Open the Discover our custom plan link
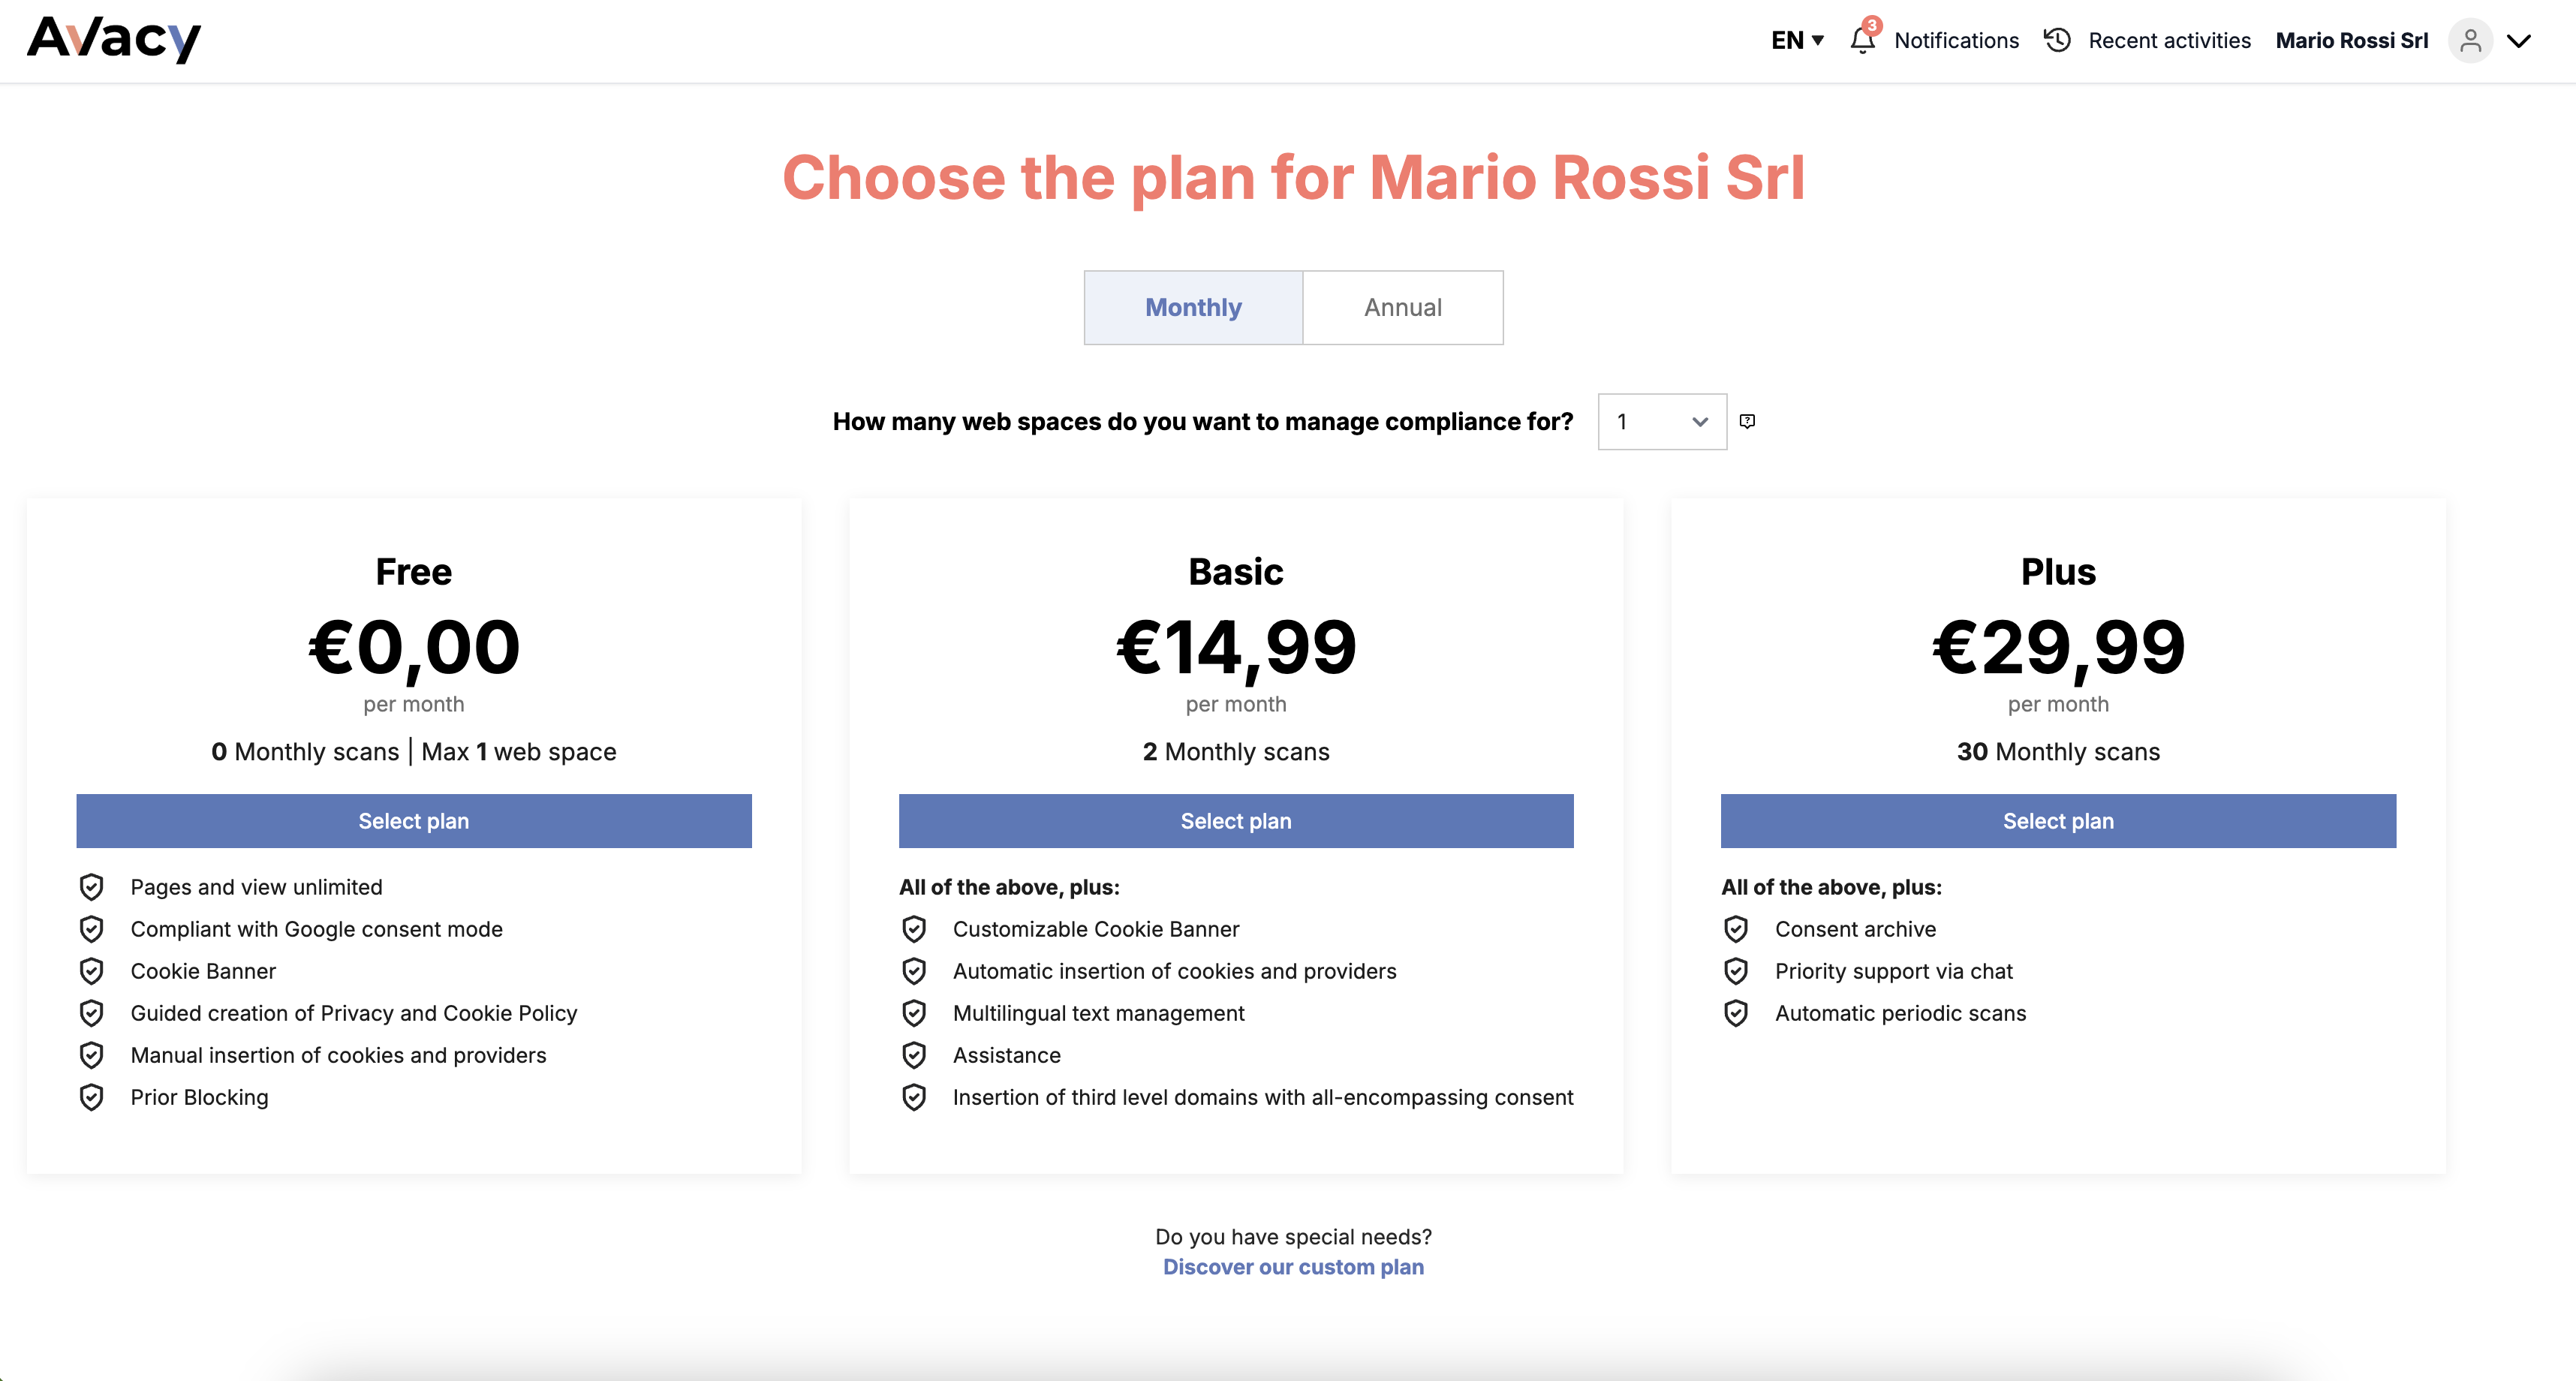The width and height of the screenshot is (2576, 1381). coord(1293,1267)
